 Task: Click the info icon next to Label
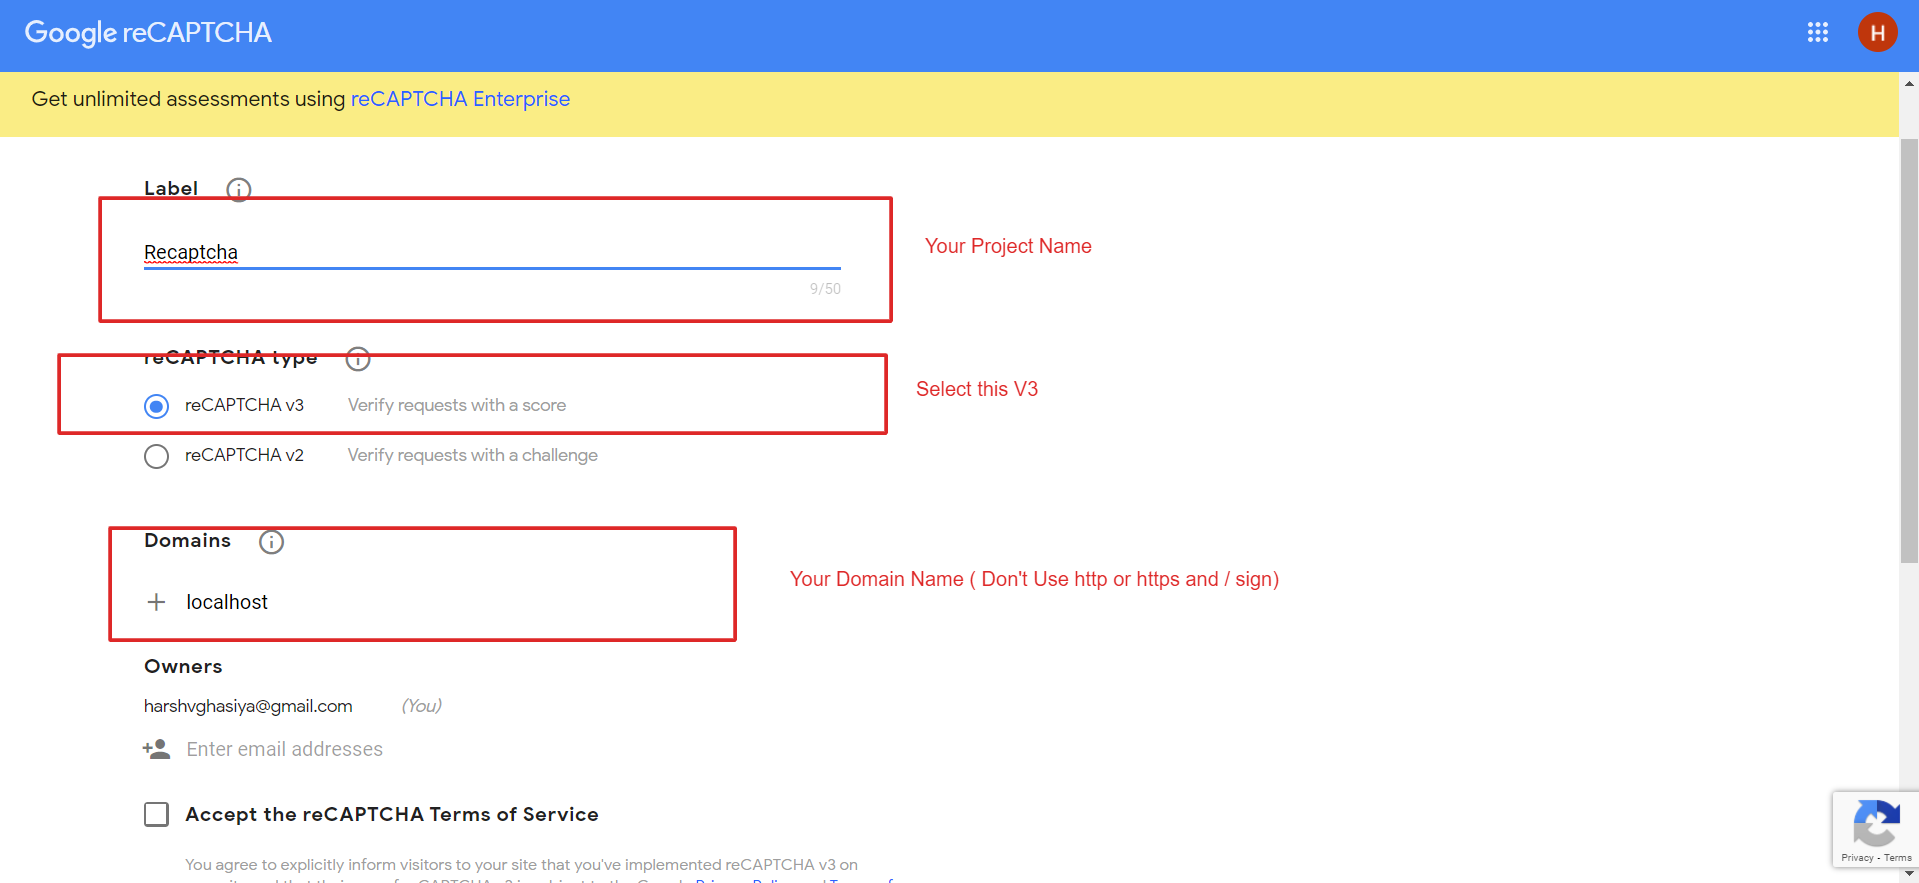coord(238,189)
